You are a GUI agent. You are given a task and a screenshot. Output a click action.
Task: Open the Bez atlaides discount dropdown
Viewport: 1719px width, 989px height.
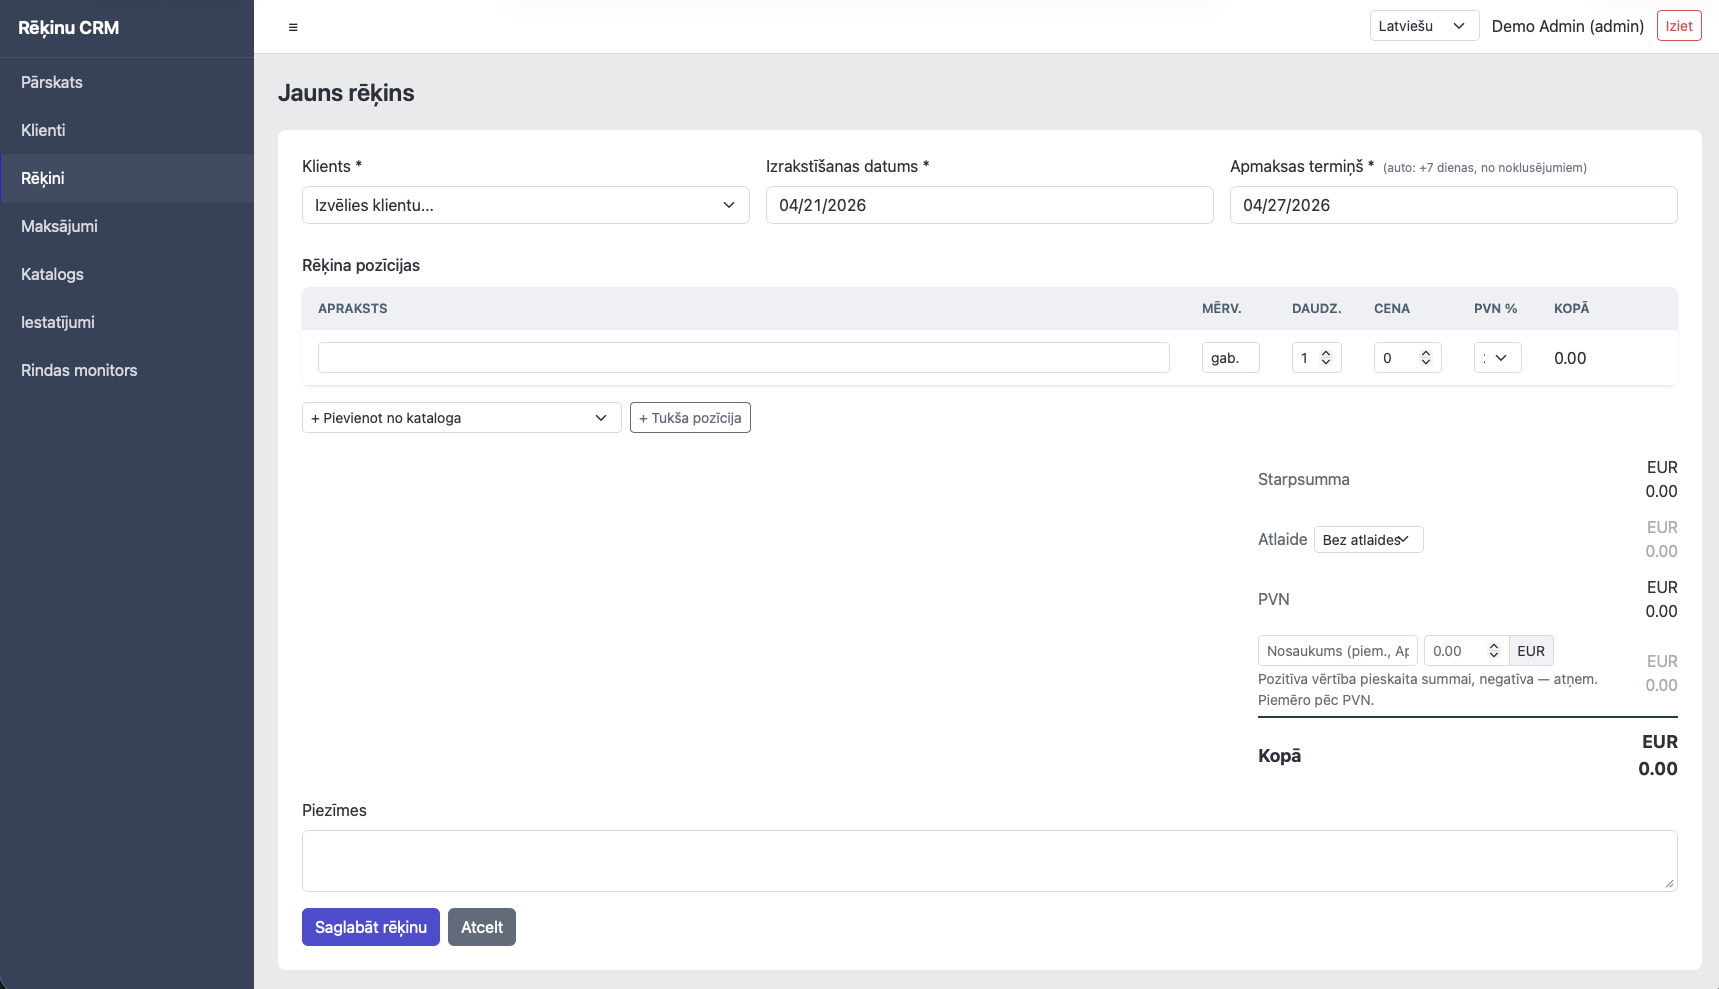coord(1367,540)
